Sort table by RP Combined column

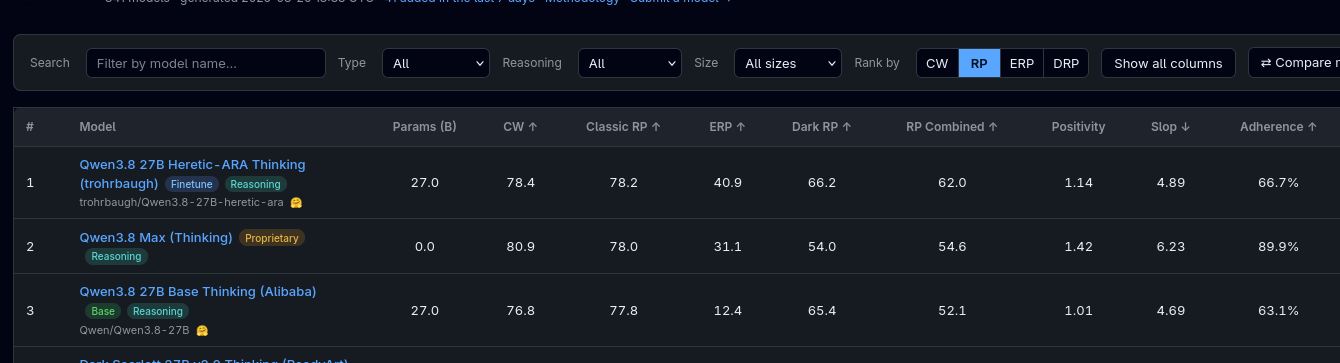(952, 127)
